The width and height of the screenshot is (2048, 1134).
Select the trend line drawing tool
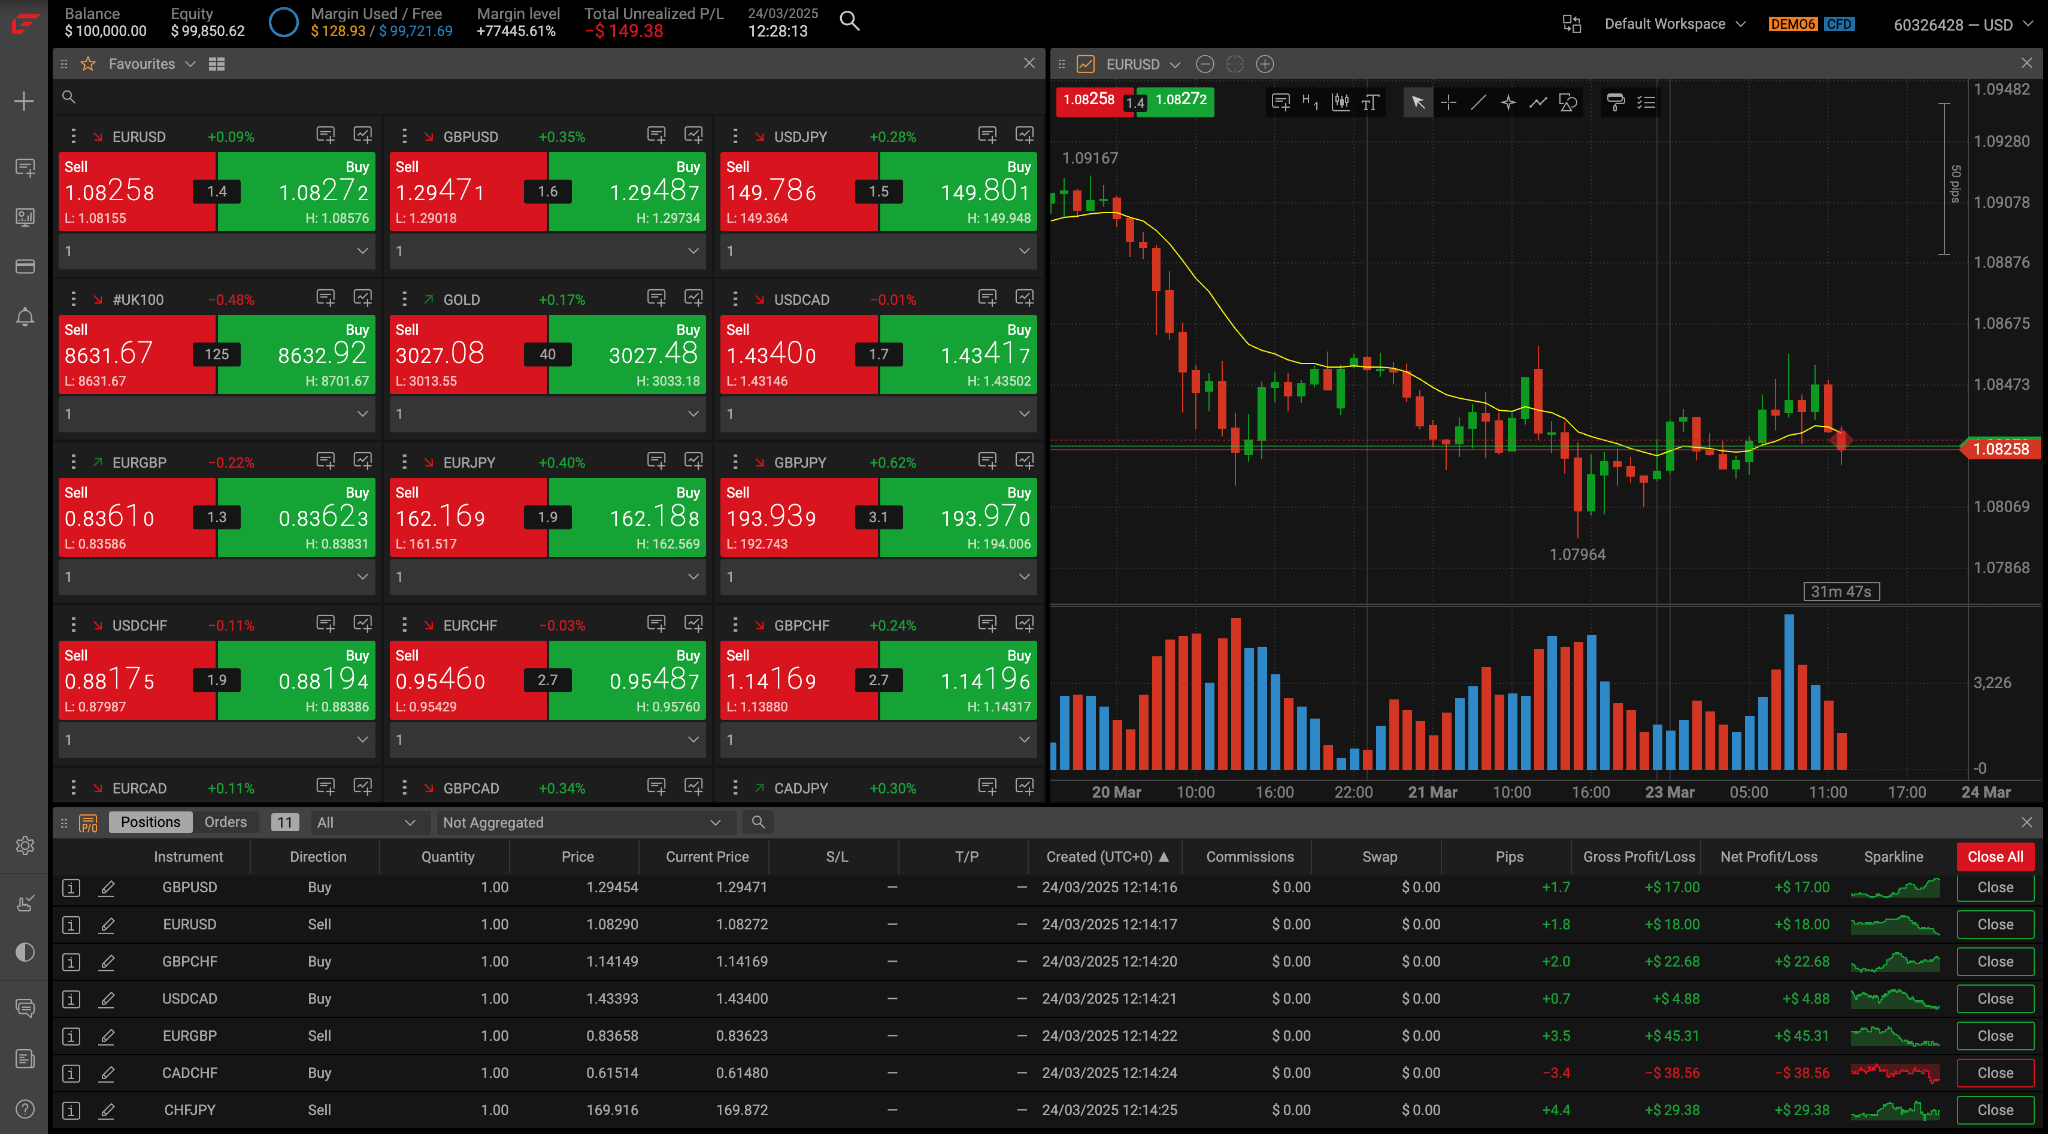point(1478,102)
